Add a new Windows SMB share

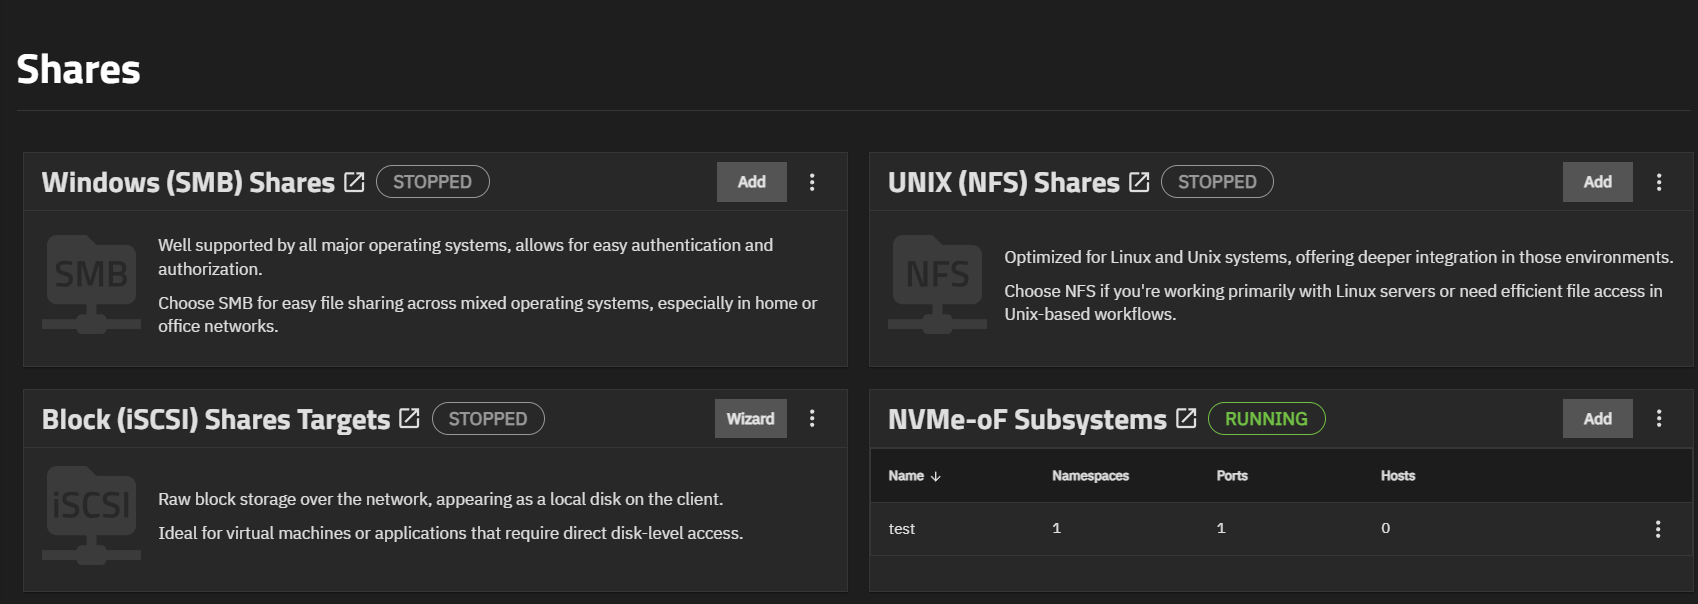click(751, 182)
